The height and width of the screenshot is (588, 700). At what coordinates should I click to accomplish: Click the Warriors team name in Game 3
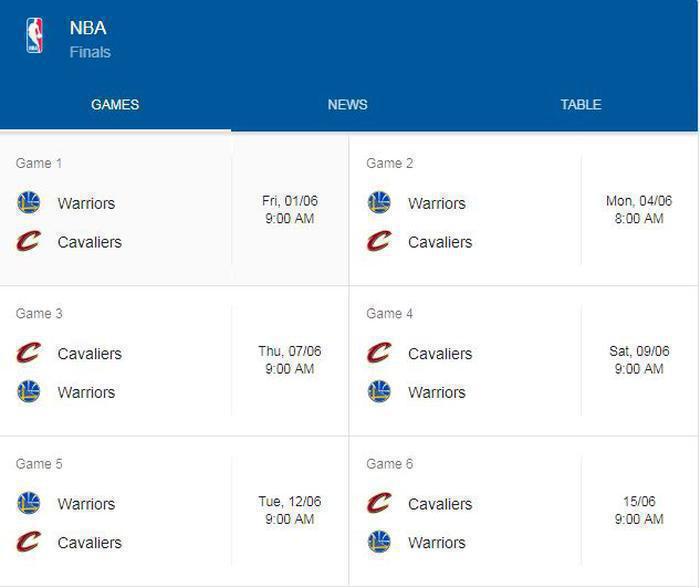[x=86, y=392]
